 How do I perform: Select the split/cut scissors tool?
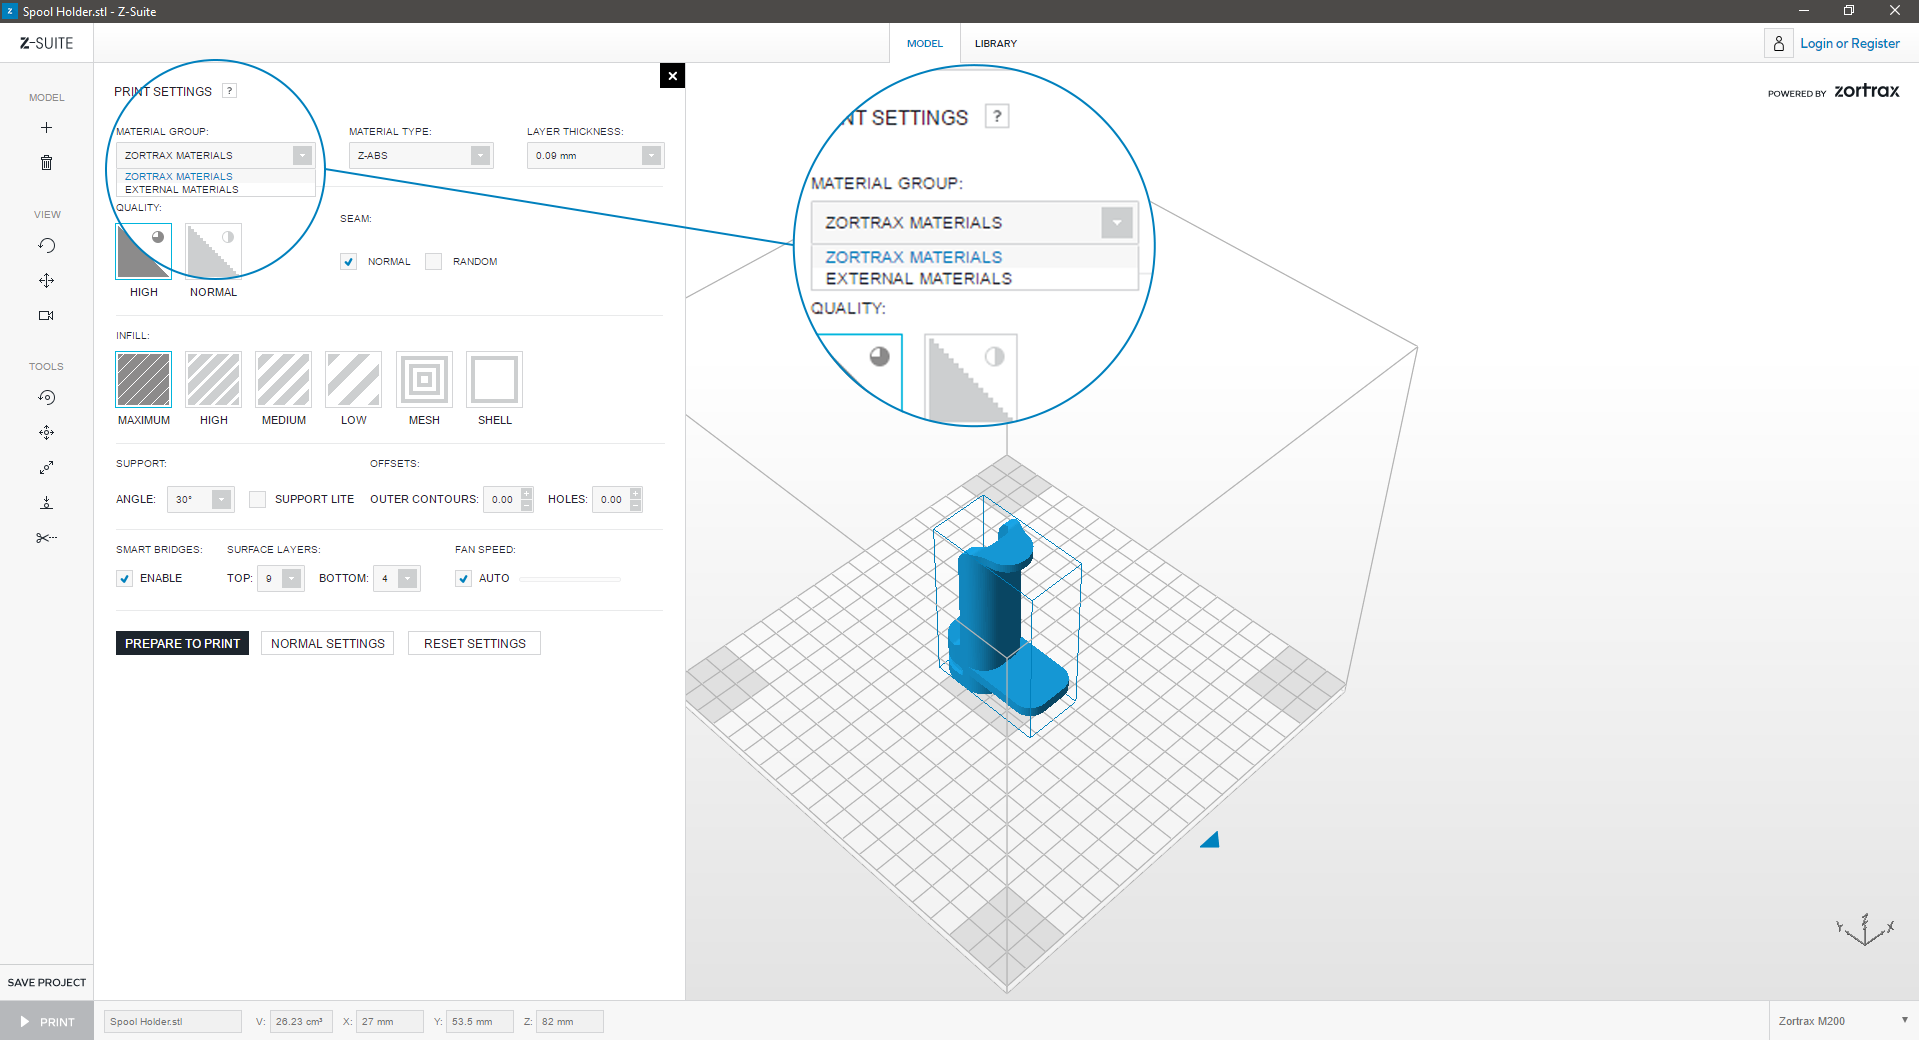click(x=46, y=538)
